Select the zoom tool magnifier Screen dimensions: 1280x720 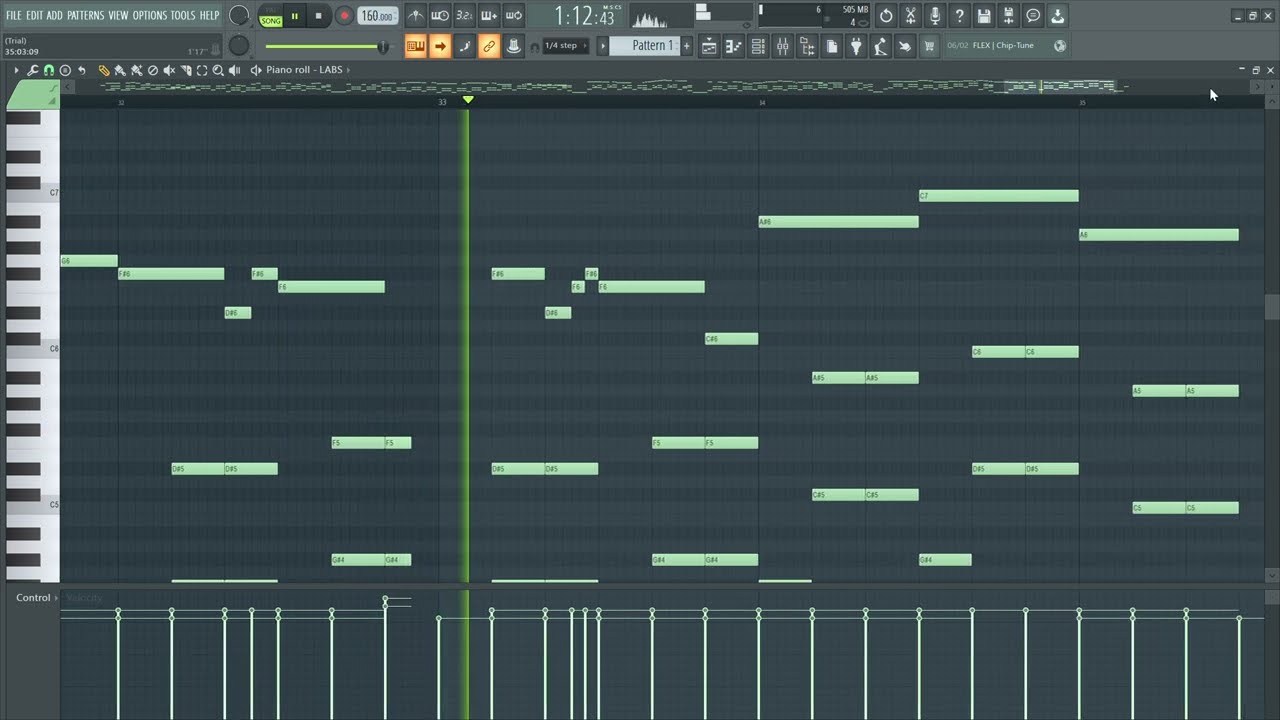point(218,70)
